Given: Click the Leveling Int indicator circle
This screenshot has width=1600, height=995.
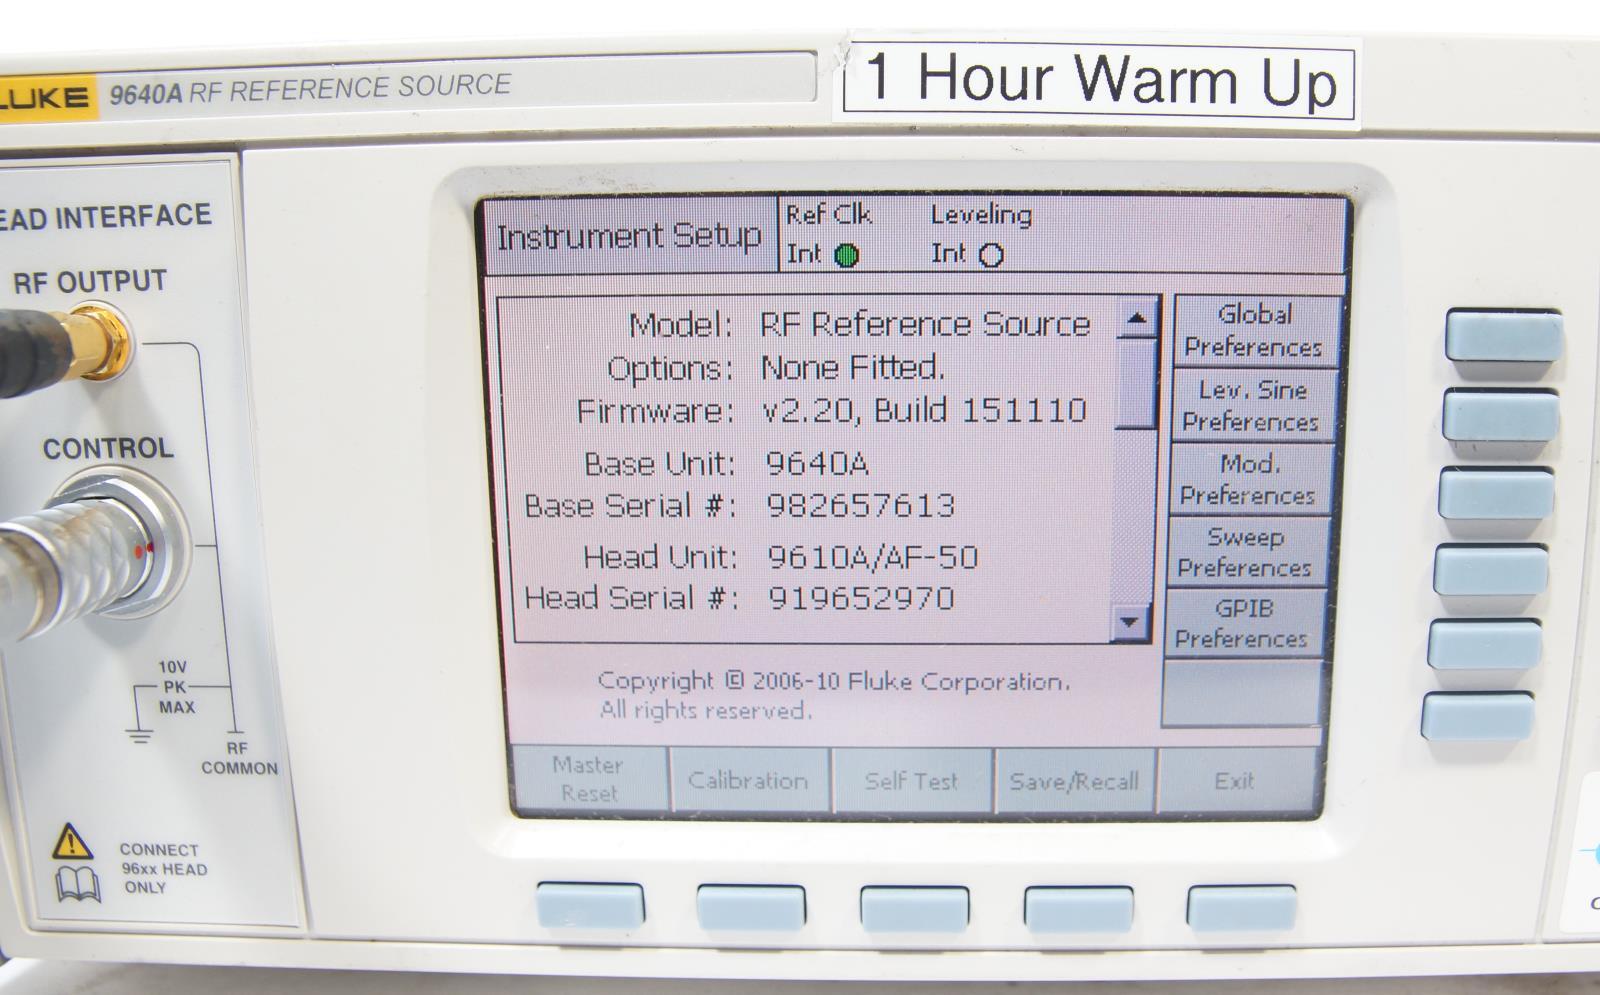Looking at the screenshot, I should pos(991,255).
